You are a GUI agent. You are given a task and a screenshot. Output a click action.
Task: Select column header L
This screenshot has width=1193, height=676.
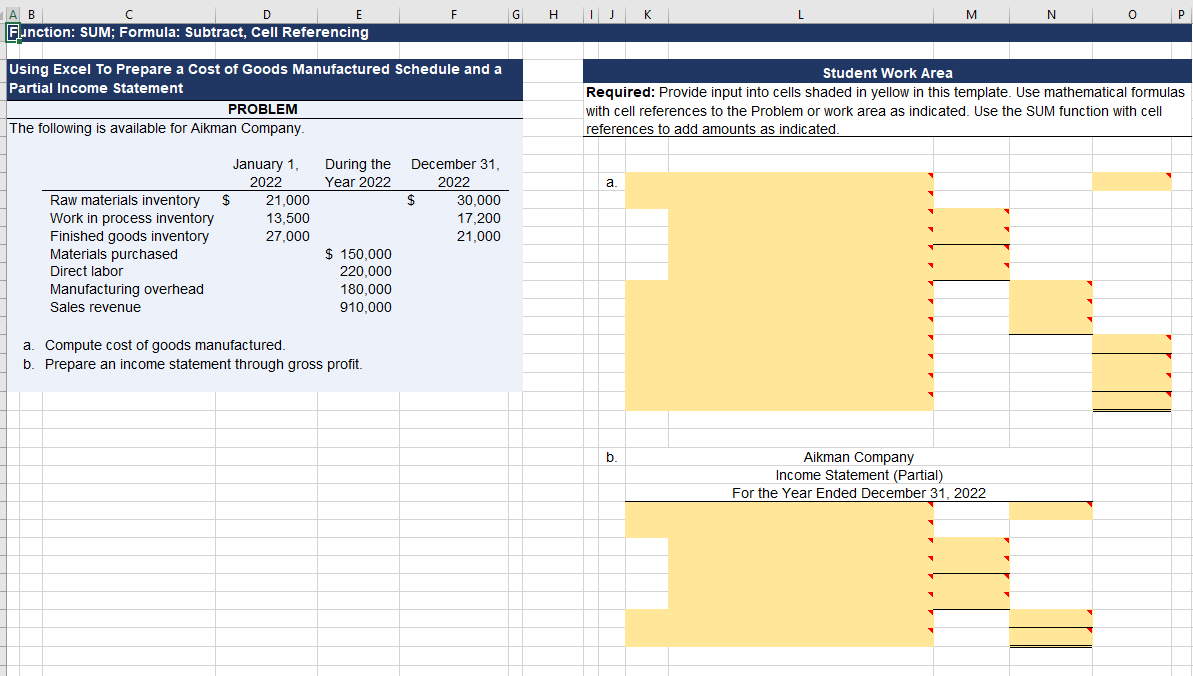coord(800,14)
